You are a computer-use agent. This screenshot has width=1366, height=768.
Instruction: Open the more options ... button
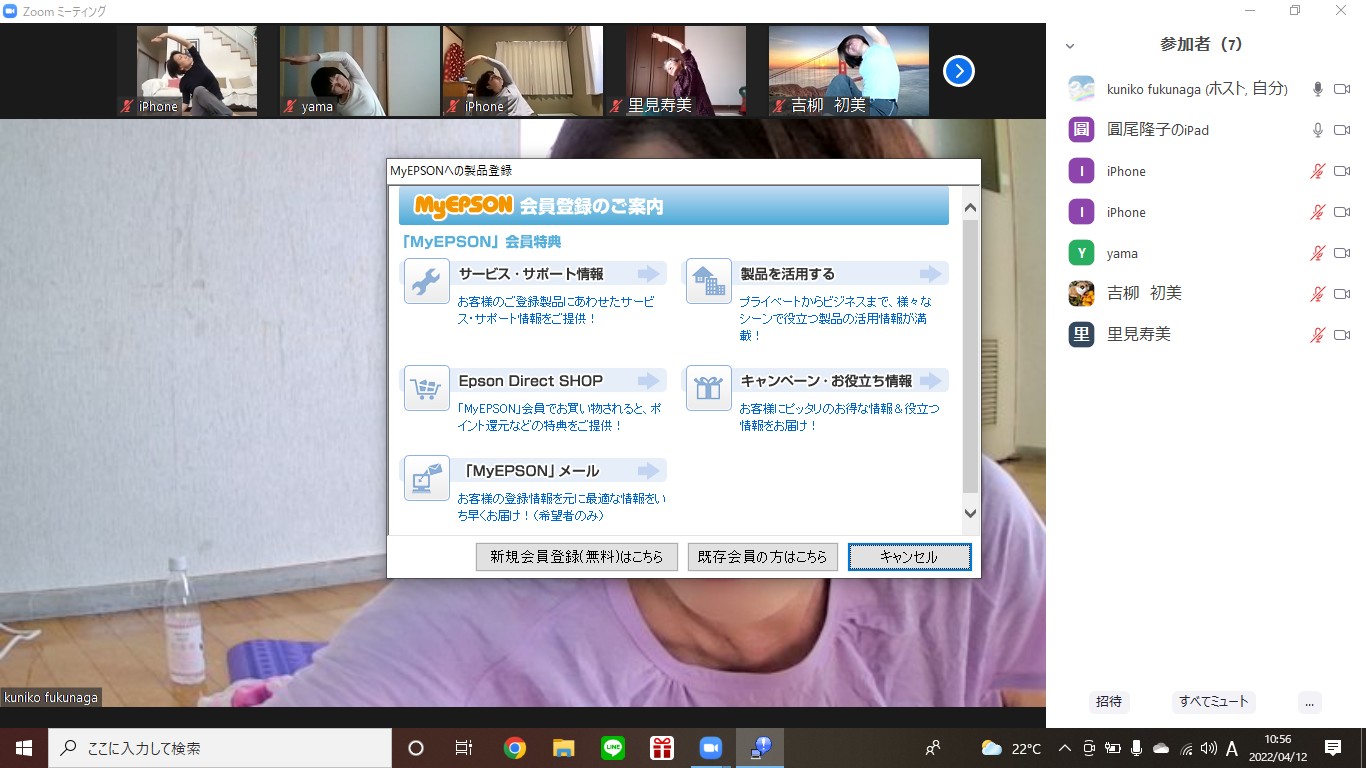click(1309, 701)
